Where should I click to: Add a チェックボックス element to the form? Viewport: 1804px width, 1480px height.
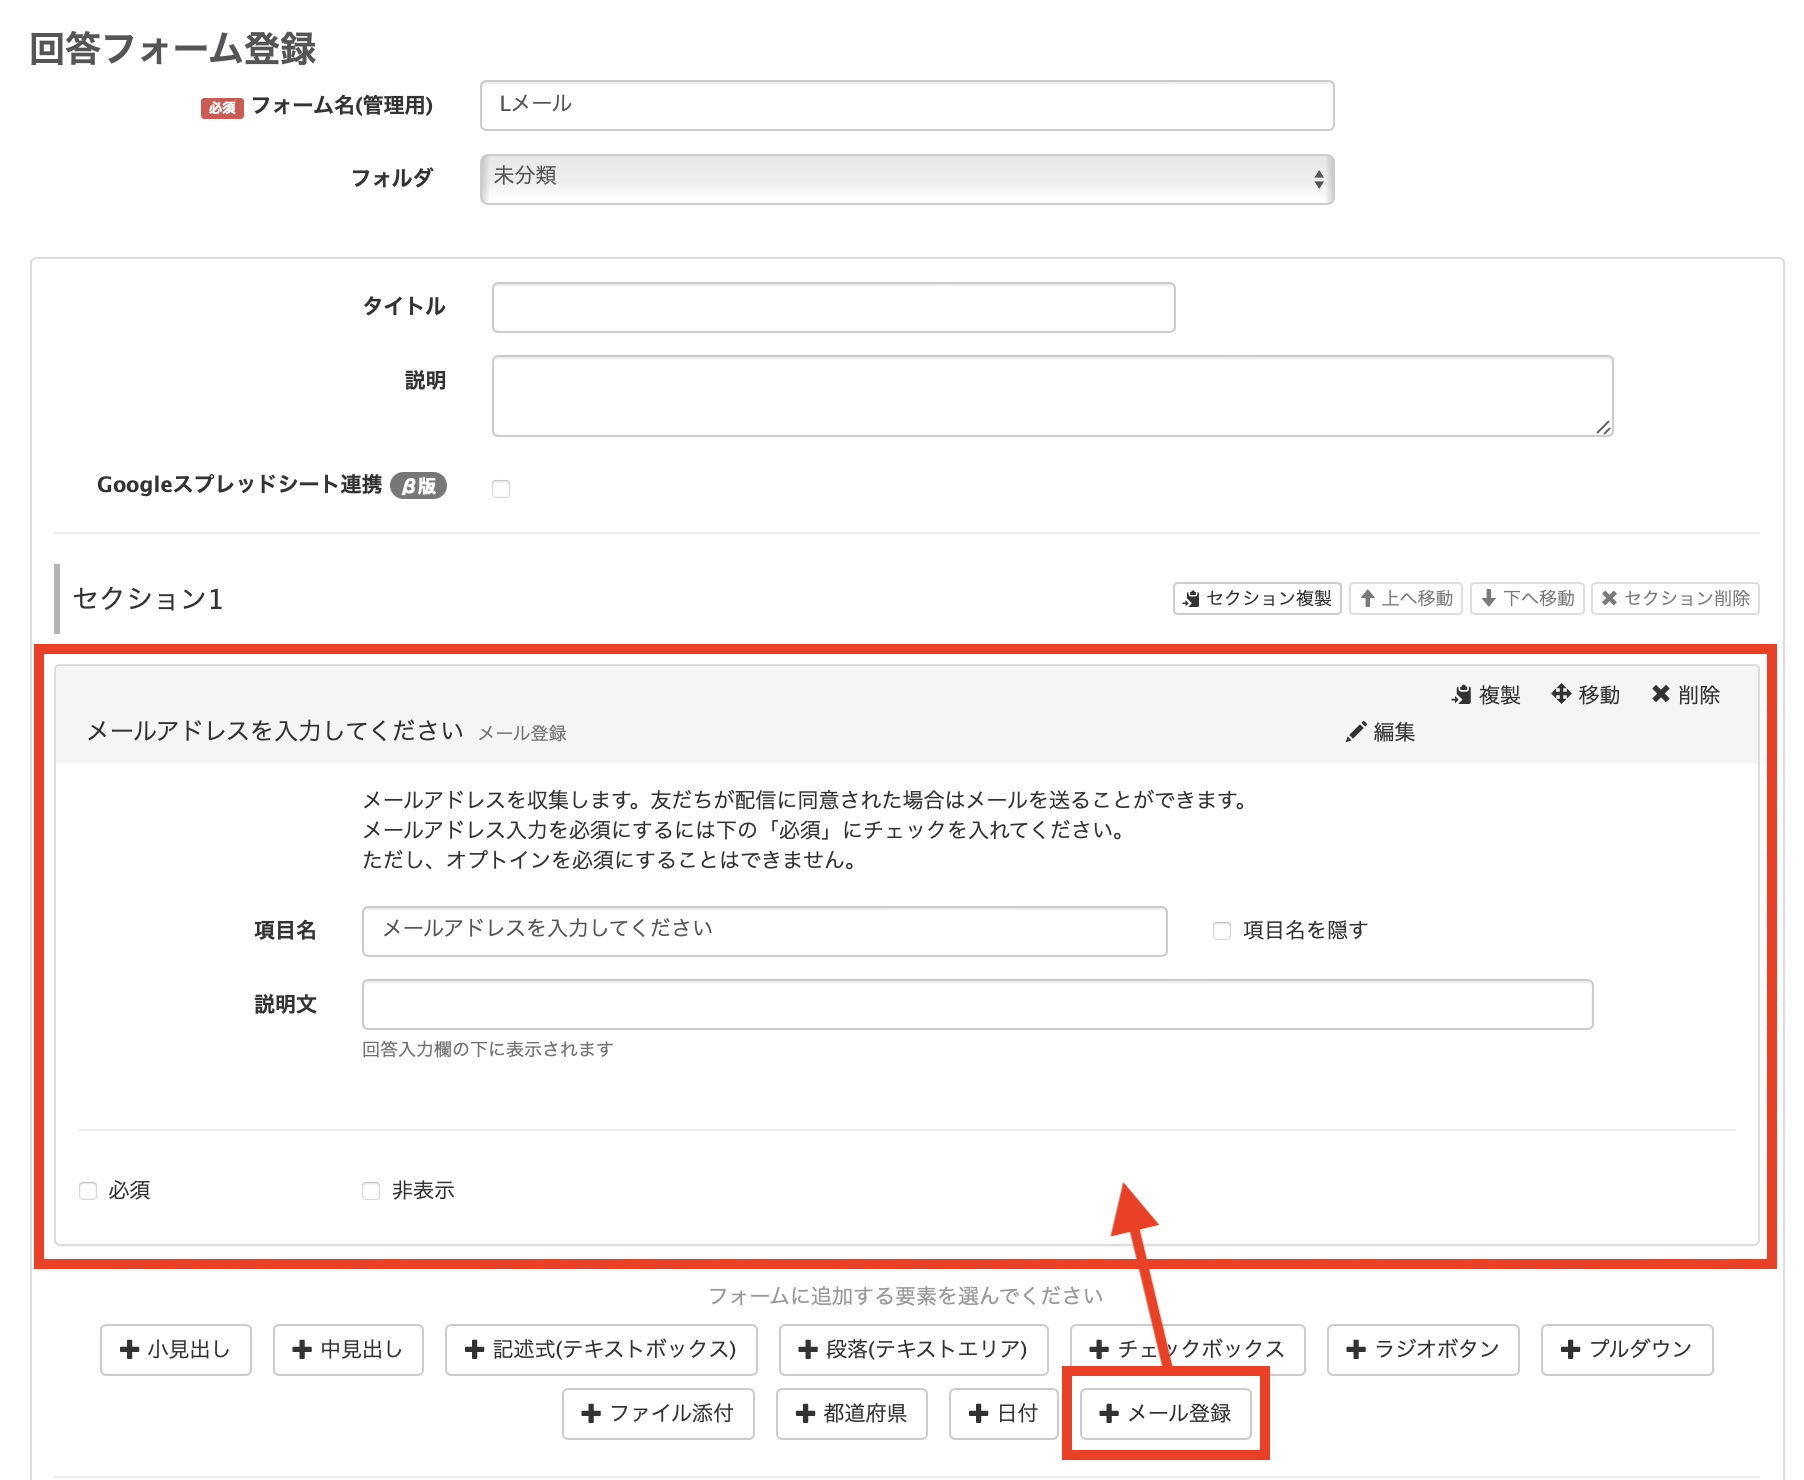[1187, 1349]
